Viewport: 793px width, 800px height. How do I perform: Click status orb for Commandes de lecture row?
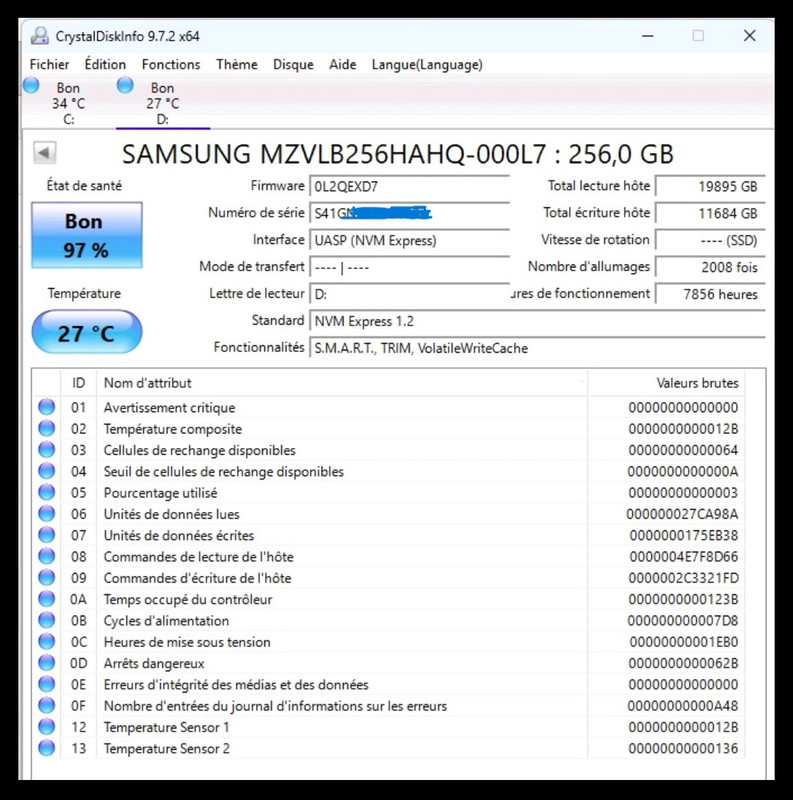click(x=46, y=557)
